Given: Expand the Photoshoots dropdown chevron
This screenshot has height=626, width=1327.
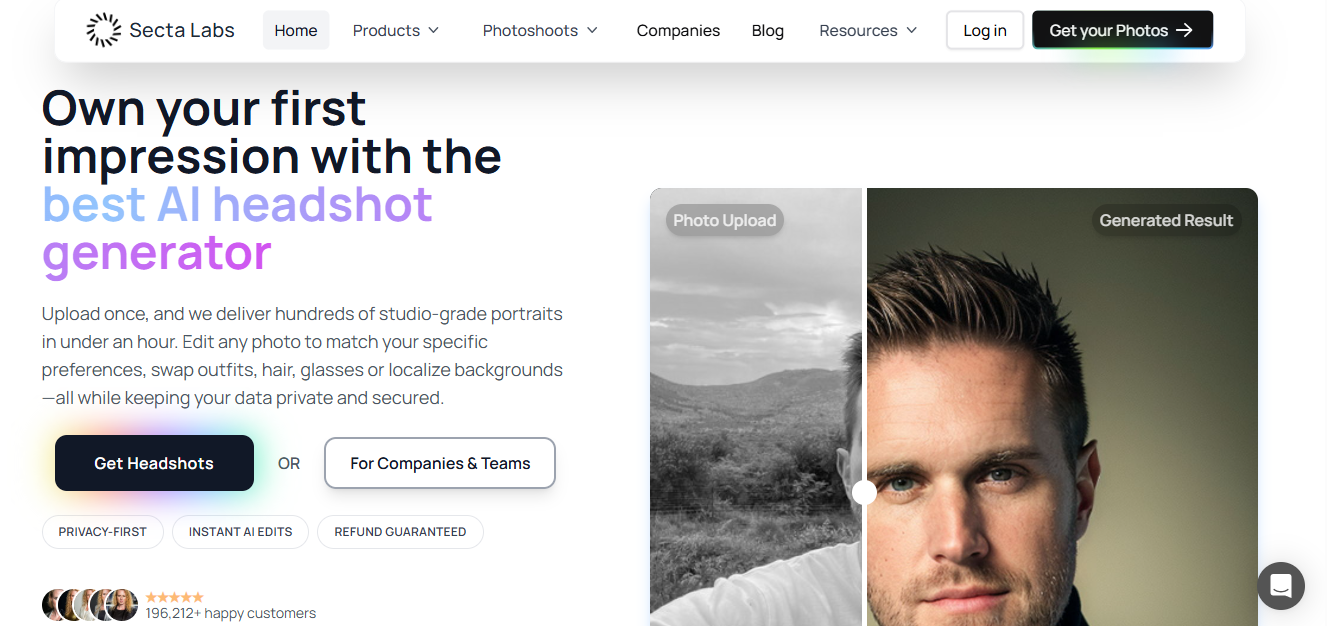Looking at the screenshot, I should click(592, 30).
